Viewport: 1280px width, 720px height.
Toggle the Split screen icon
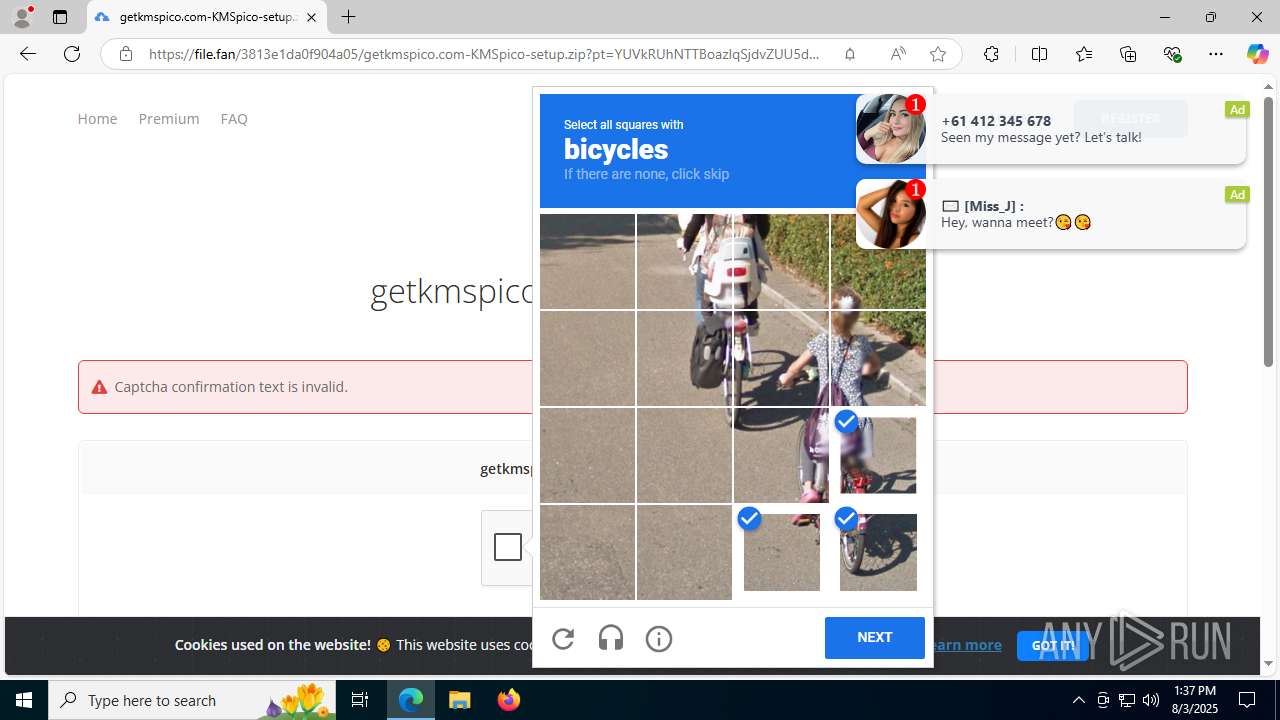(1040, 54)
